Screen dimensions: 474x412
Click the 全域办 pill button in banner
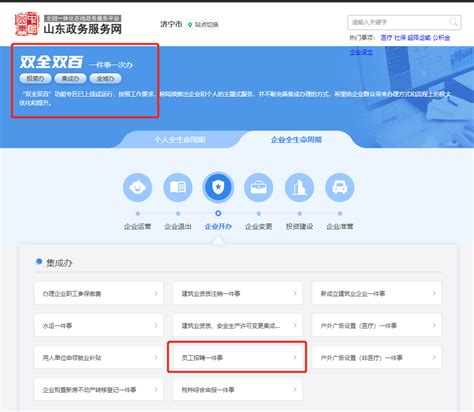(x=105, y=79)
